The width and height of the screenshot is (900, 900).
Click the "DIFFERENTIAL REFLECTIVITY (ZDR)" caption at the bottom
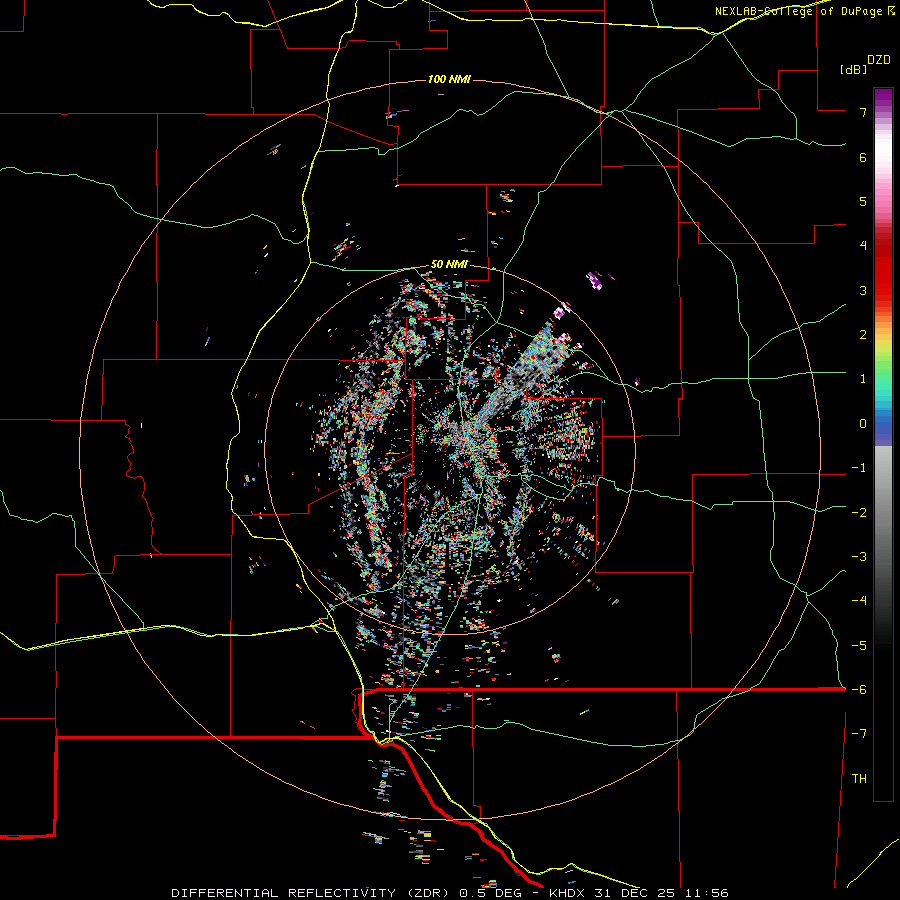click(x=311, y=893)
